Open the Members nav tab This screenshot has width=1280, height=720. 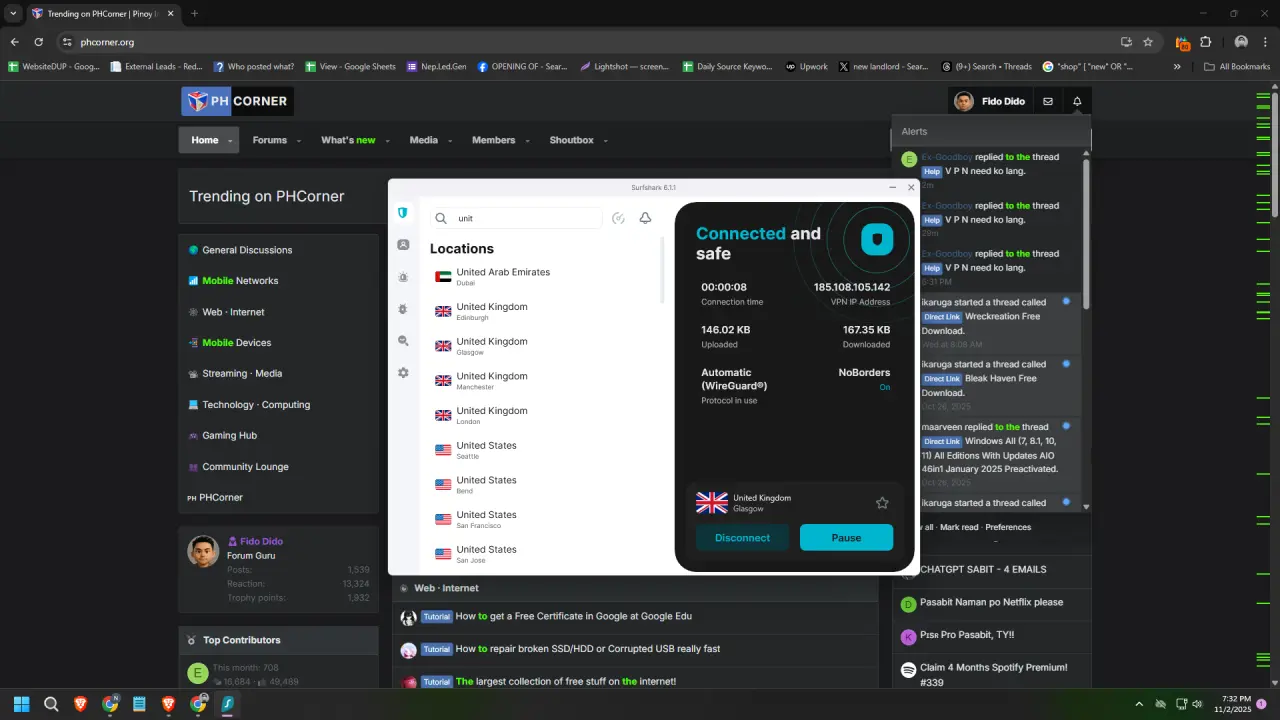[x=493, y=141]
